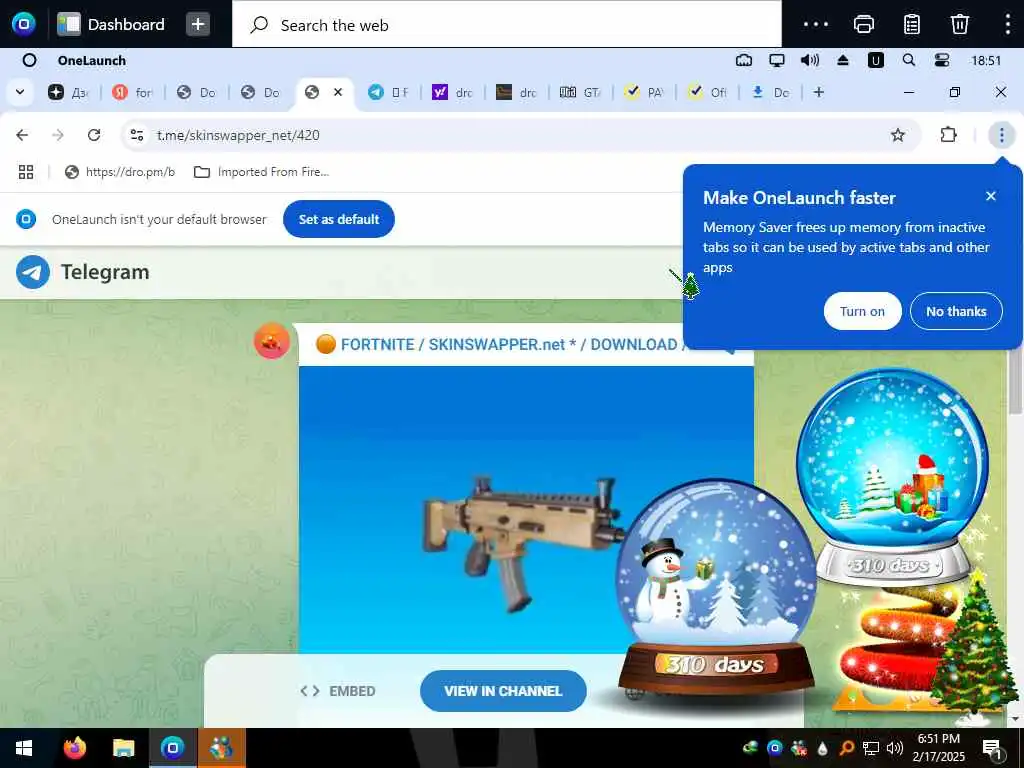Open the Dashboard tab
Viewport: 1024px width, 768px height.
111,24
